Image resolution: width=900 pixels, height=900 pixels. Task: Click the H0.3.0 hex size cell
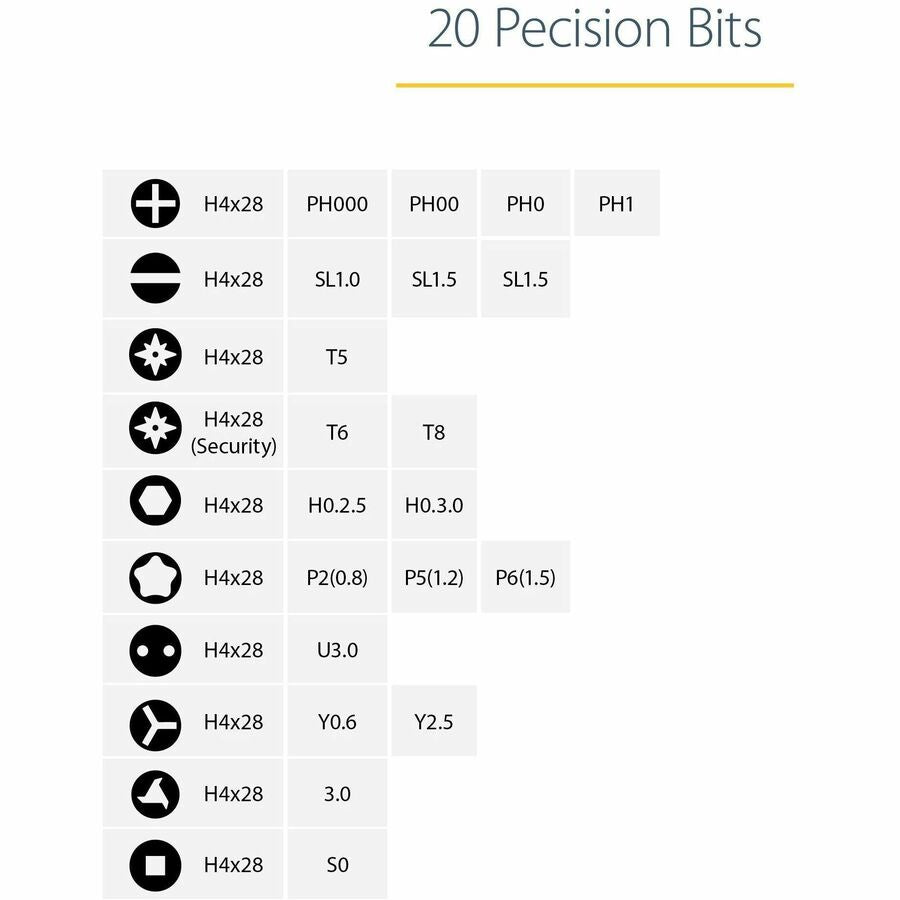click(x=434, y=505)
